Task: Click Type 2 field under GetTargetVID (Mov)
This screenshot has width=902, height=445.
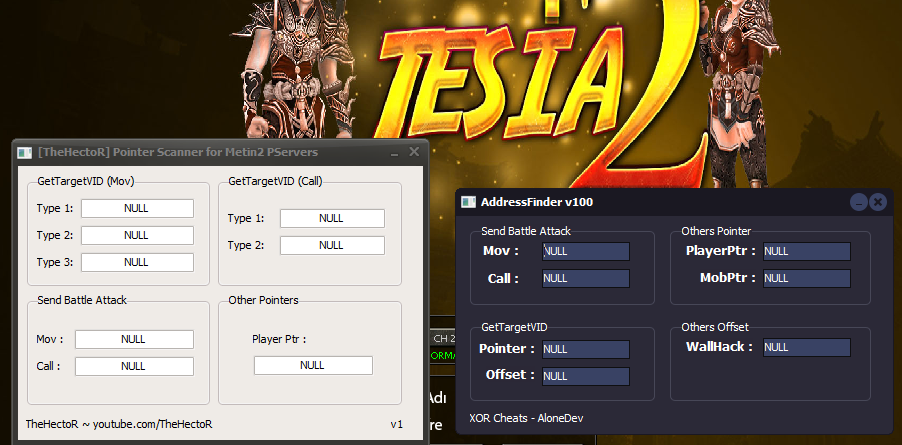Action: (x=137, y=235)
